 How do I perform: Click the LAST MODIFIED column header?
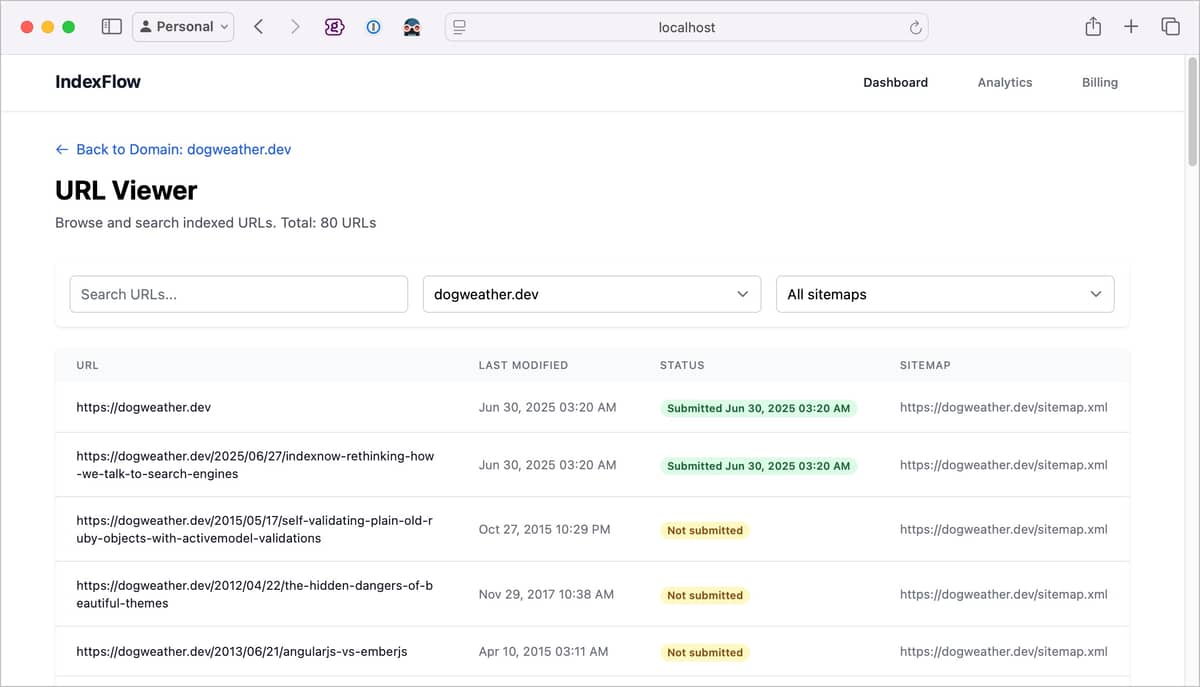click(523, 365)
